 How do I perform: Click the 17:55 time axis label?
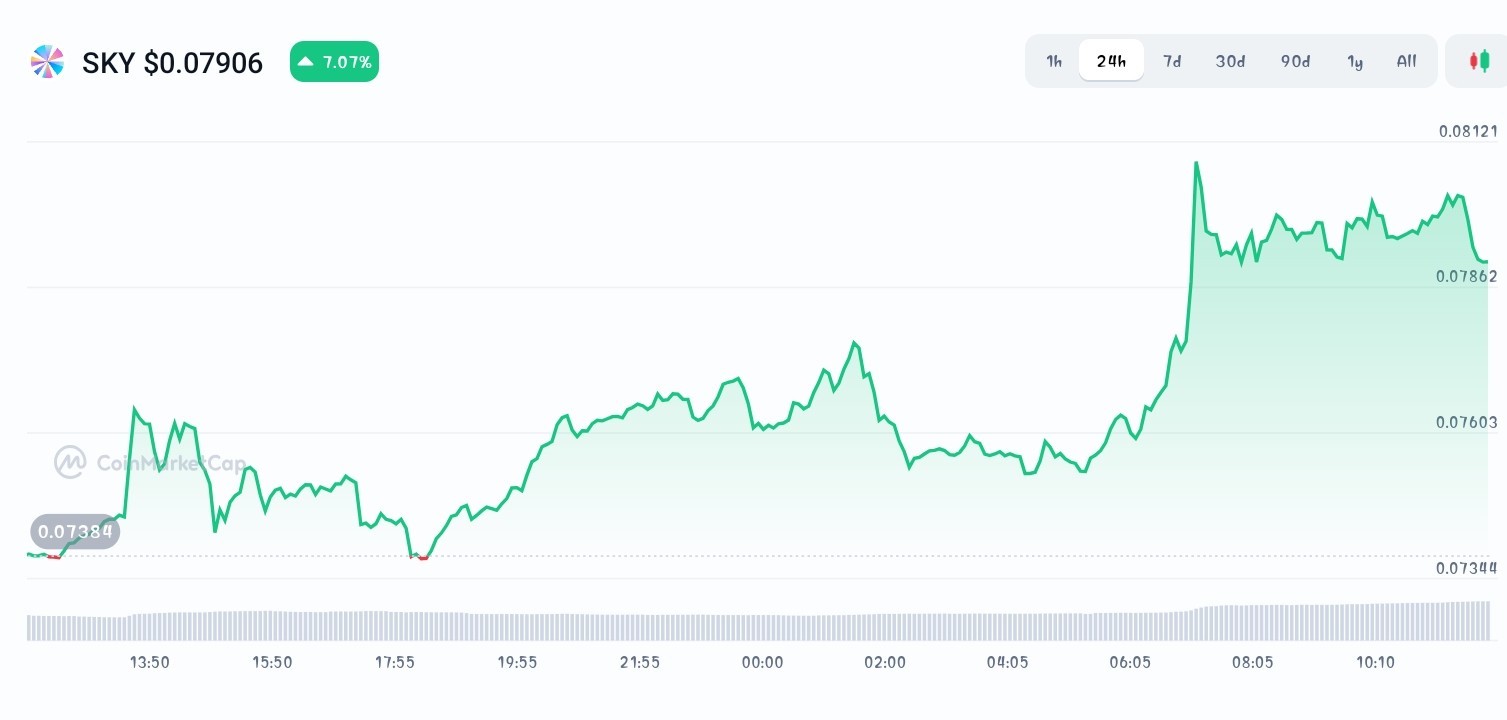[x=395, y=662]
